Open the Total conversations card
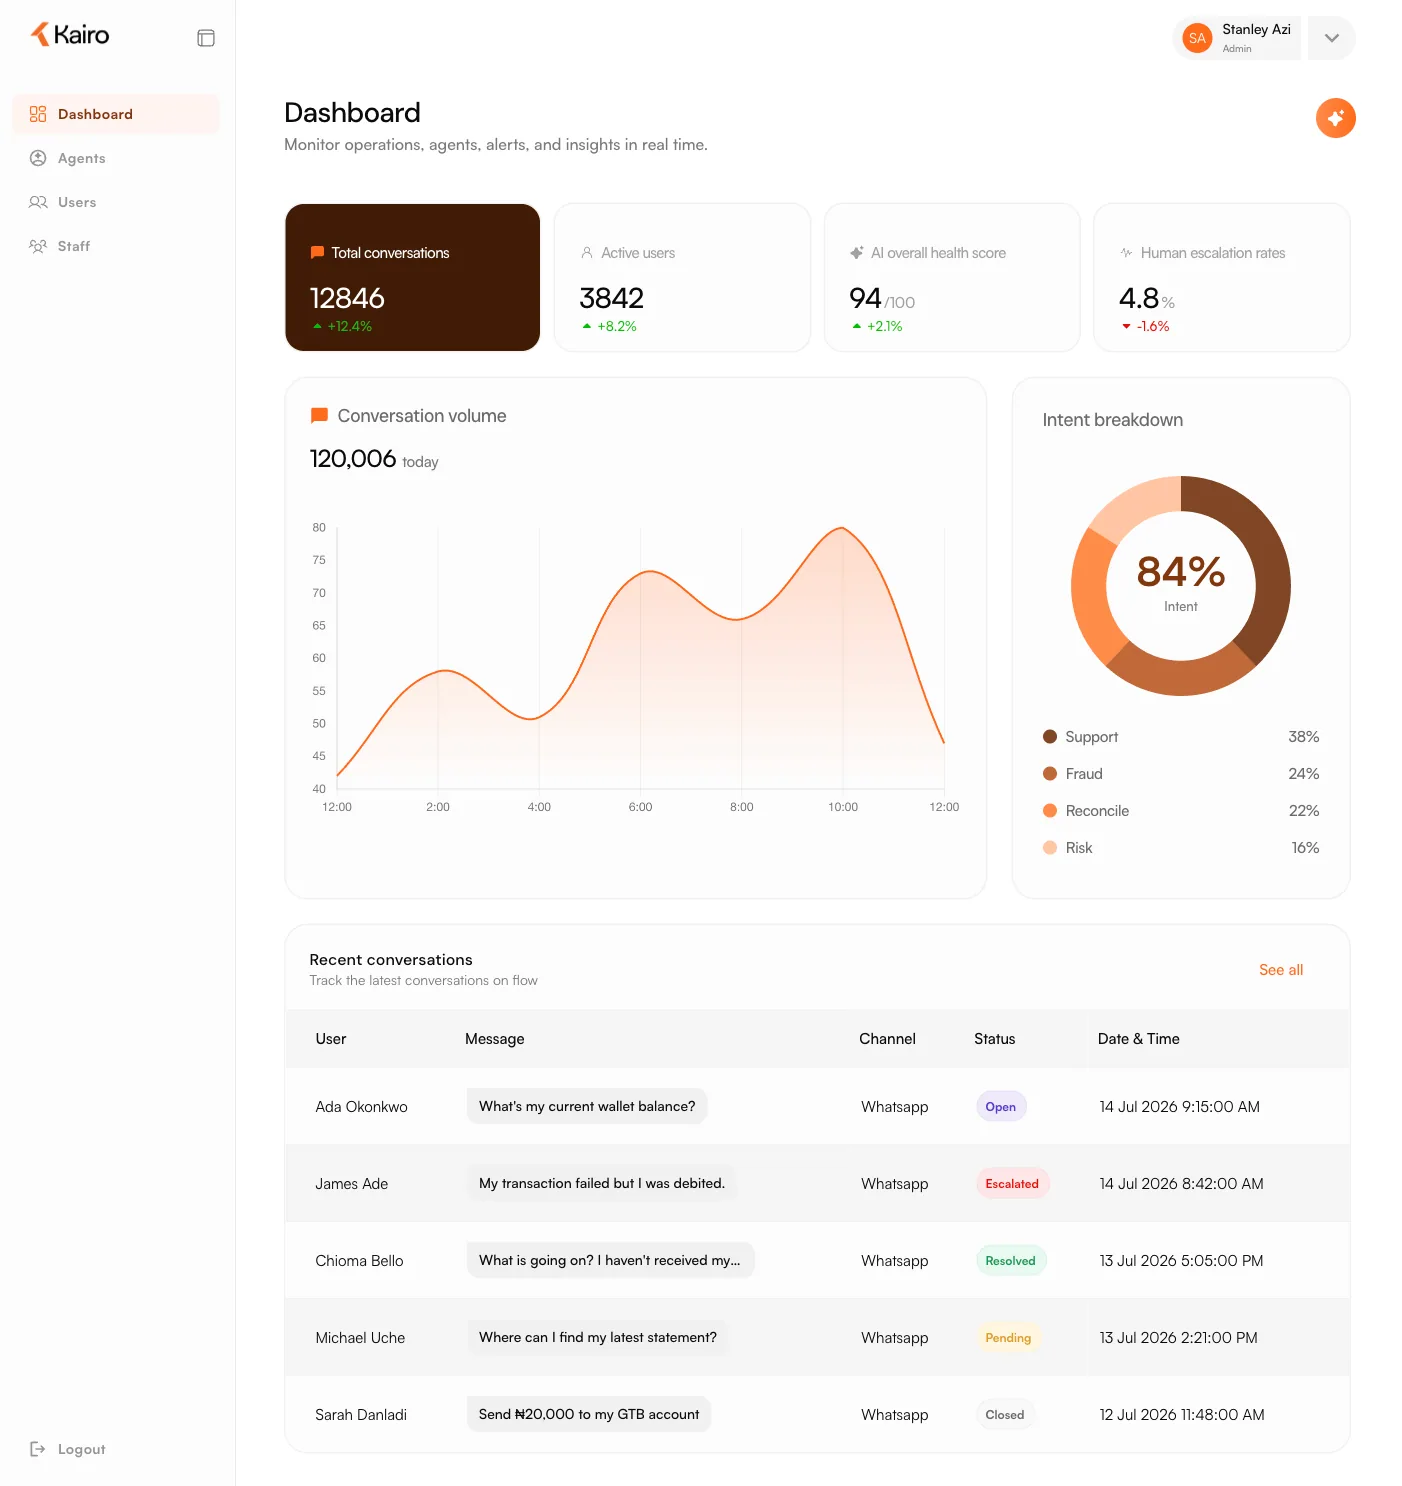The image size is (1402, 1486). click(412, 277)
